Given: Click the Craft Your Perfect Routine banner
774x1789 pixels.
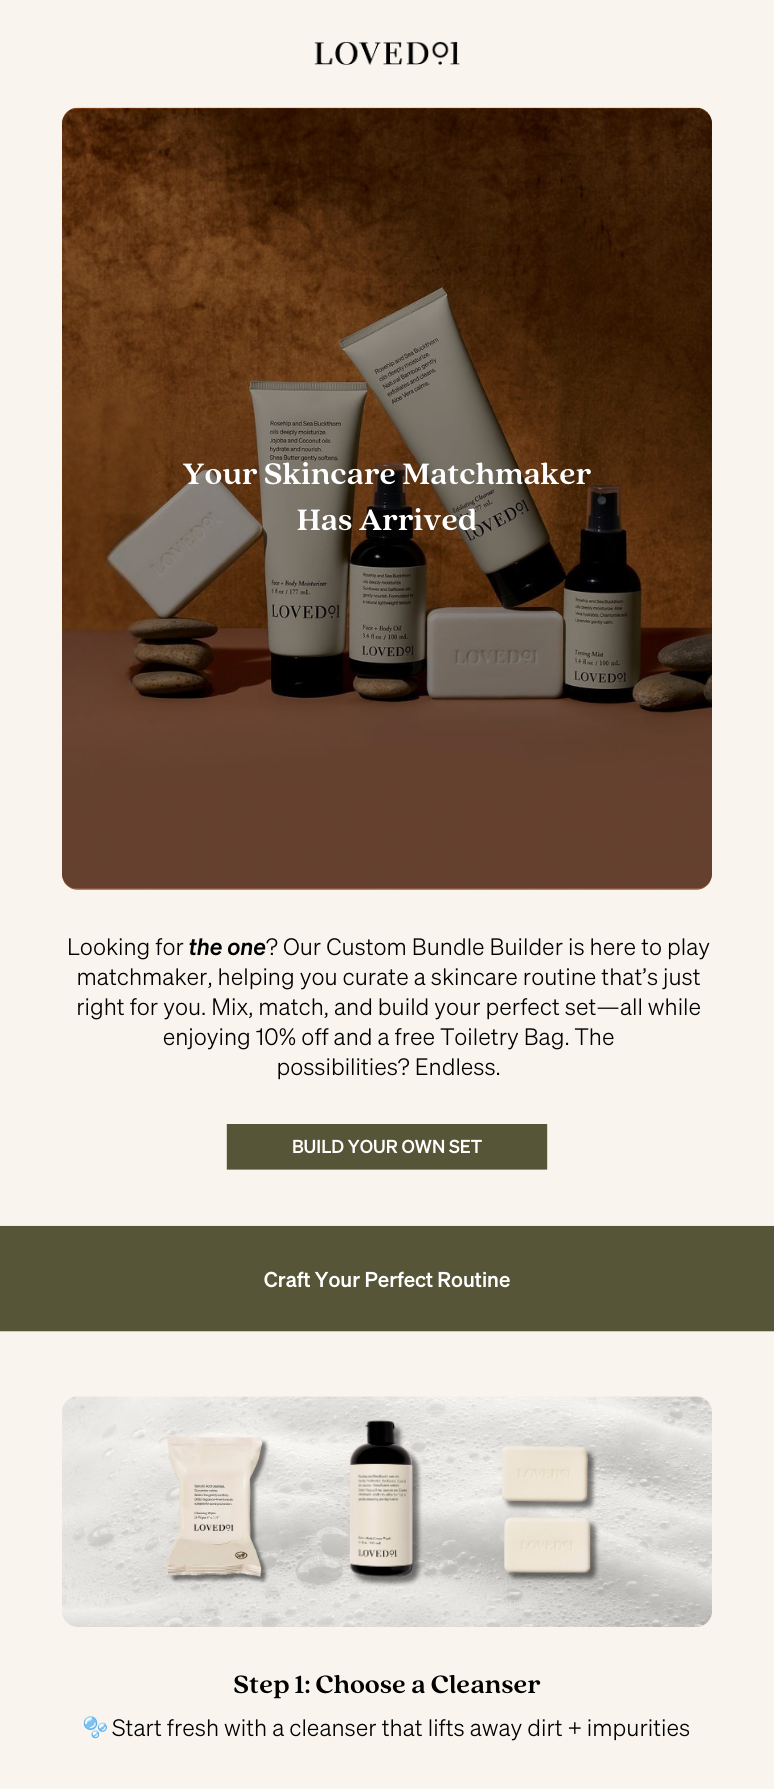Looking at the screenshot, I should [387, 1279].
